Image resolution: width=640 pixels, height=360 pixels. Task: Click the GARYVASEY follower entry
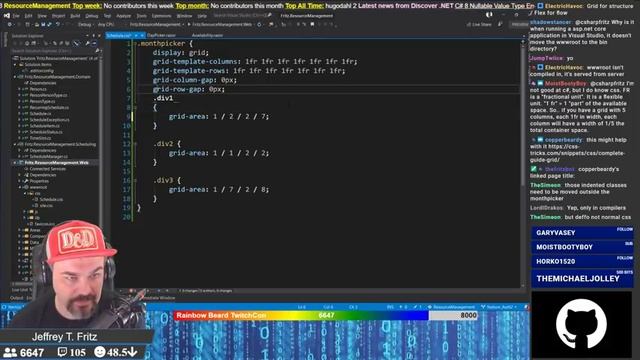pos(582,233)
